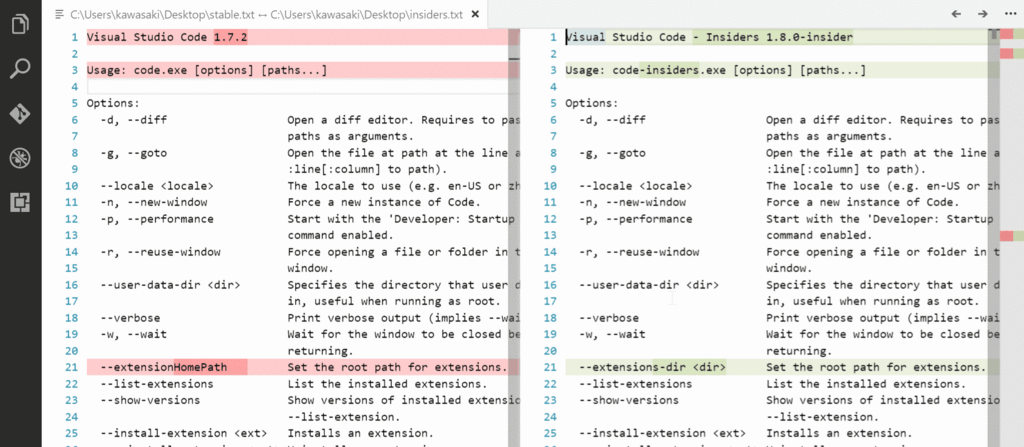Open the Extensions view in the activity bar
1024x447 pixels.
20,203
